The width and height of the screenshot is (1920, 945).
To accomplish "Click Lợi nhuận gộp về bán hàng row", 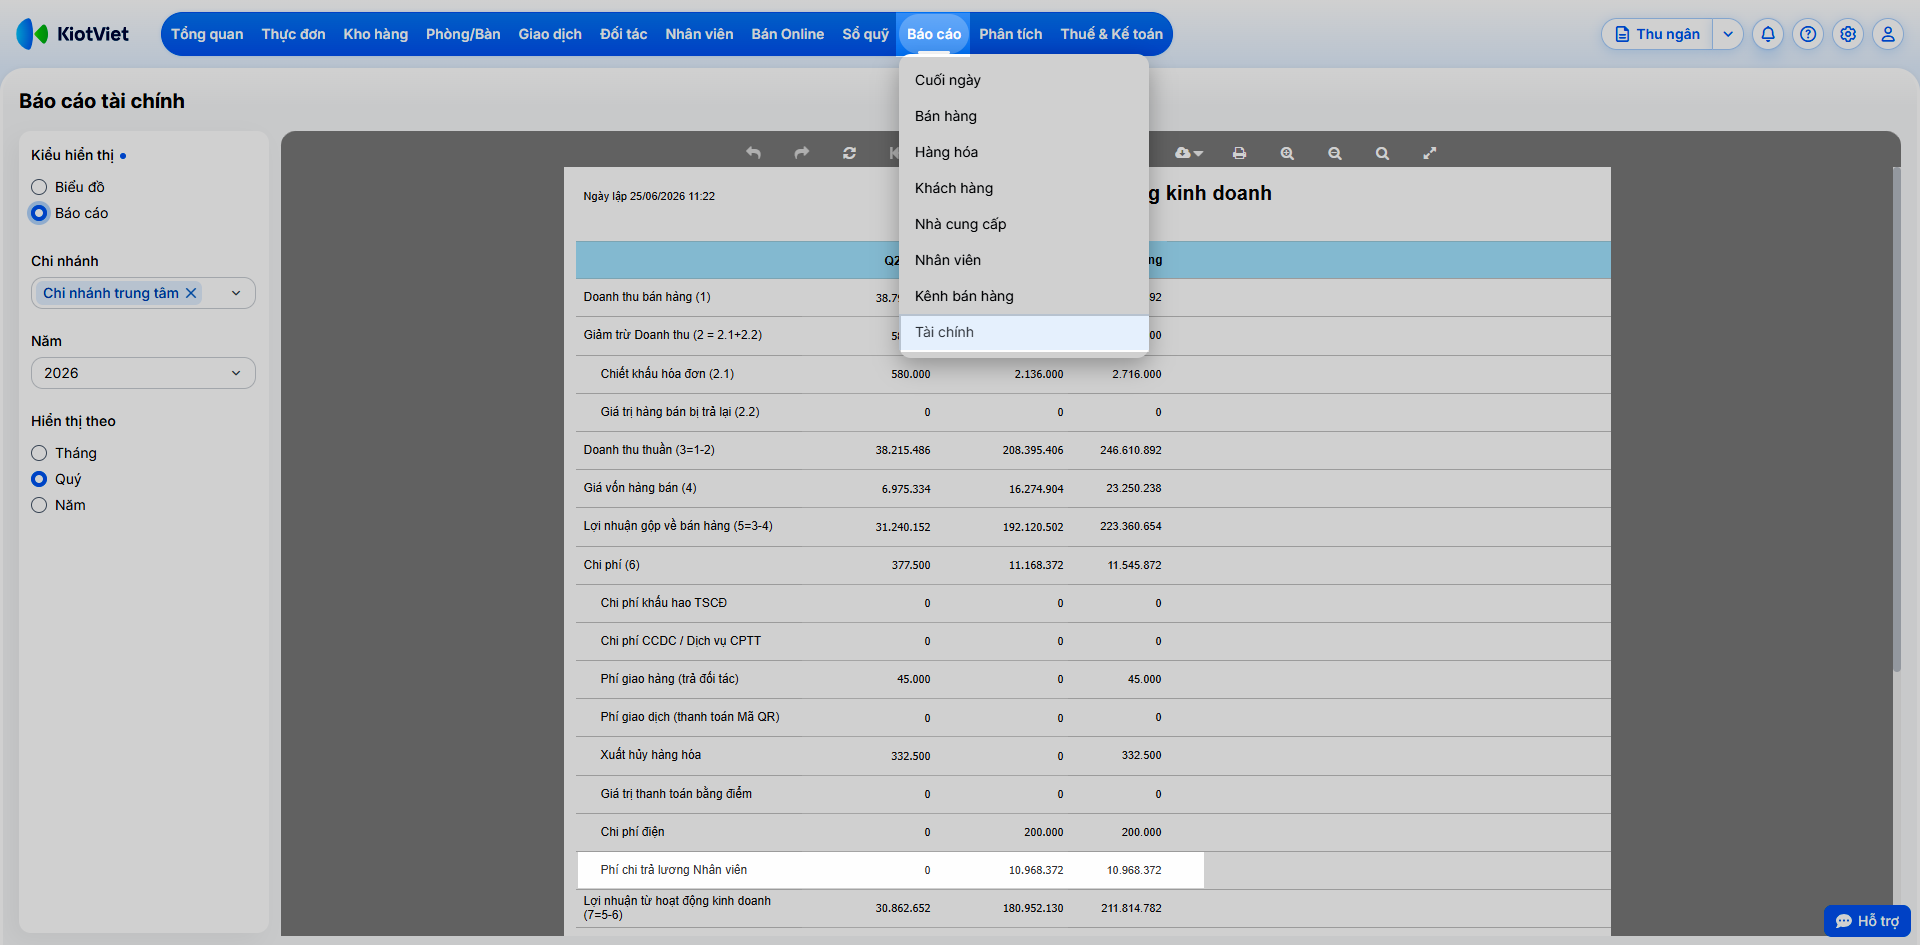I will tap(1093, 526).
